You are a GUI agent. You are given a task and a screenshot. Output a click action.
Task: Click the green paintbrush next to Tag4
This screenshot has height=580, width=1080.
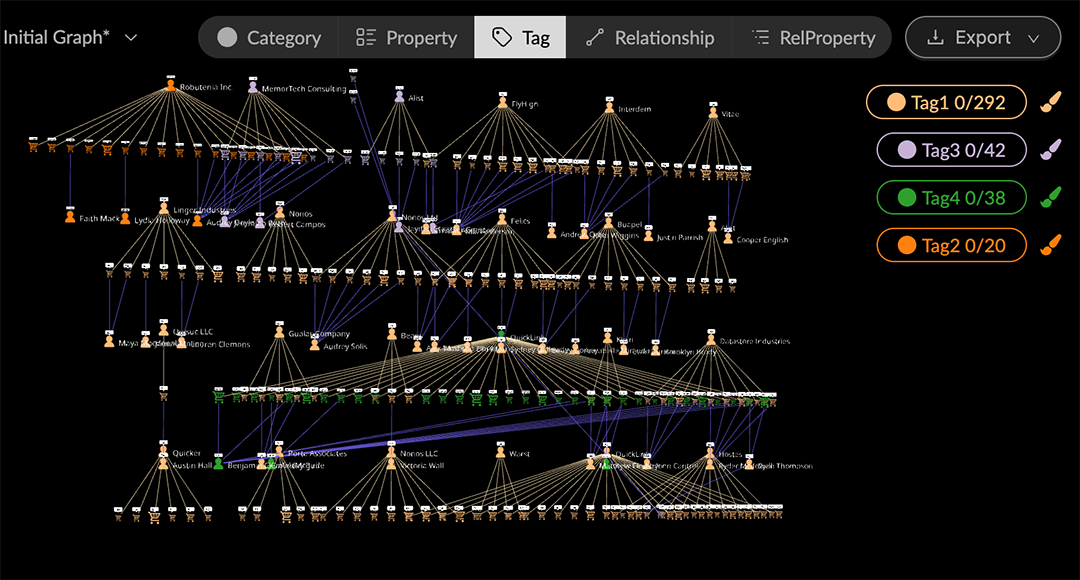(x=1049, y=198)
